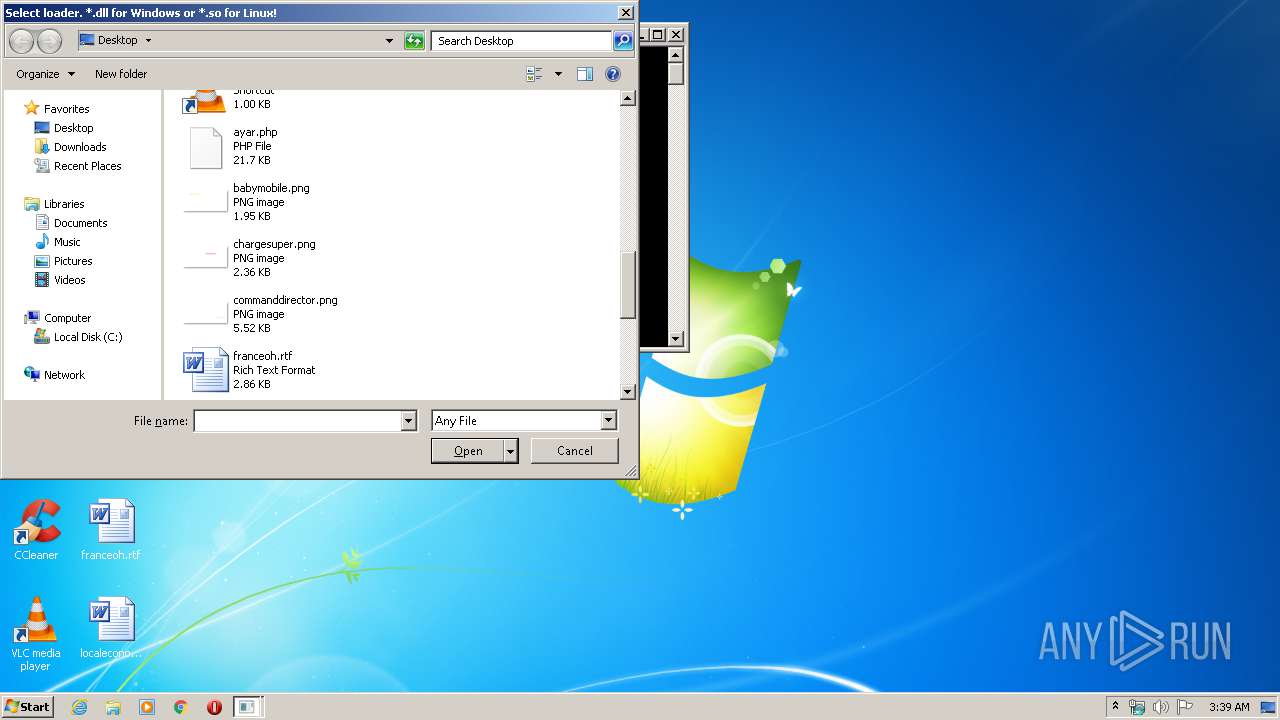1280x720 pixels.
Task: Expand the Open button split arrow
Action: pos(511,451)
